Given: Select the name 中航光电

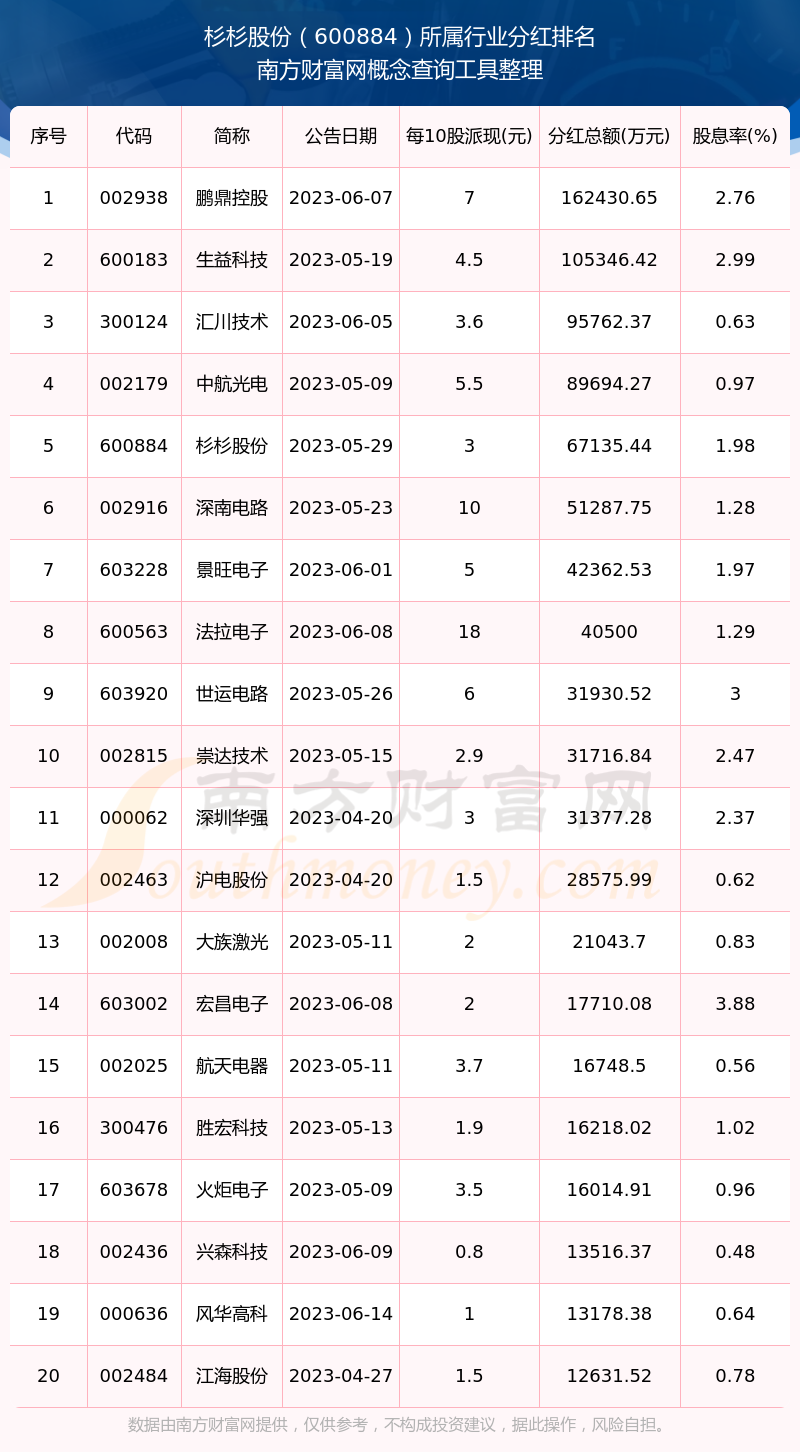Looking at the screenshot, I should pos(232,384).
